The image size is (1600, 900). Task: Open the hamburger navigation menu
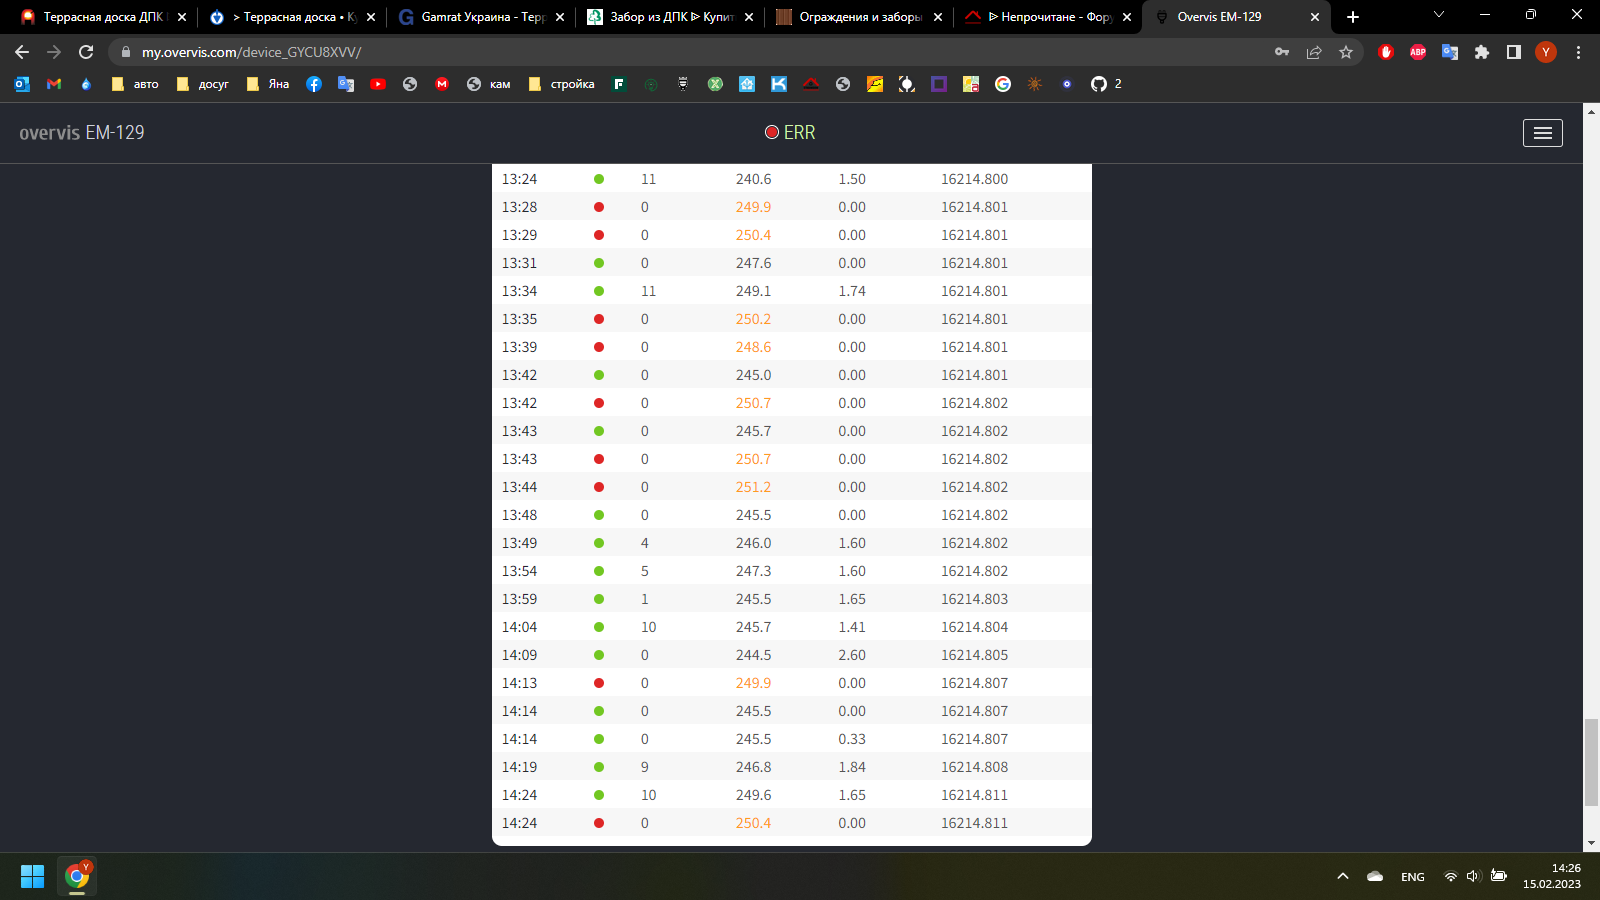coord(1542,133)
